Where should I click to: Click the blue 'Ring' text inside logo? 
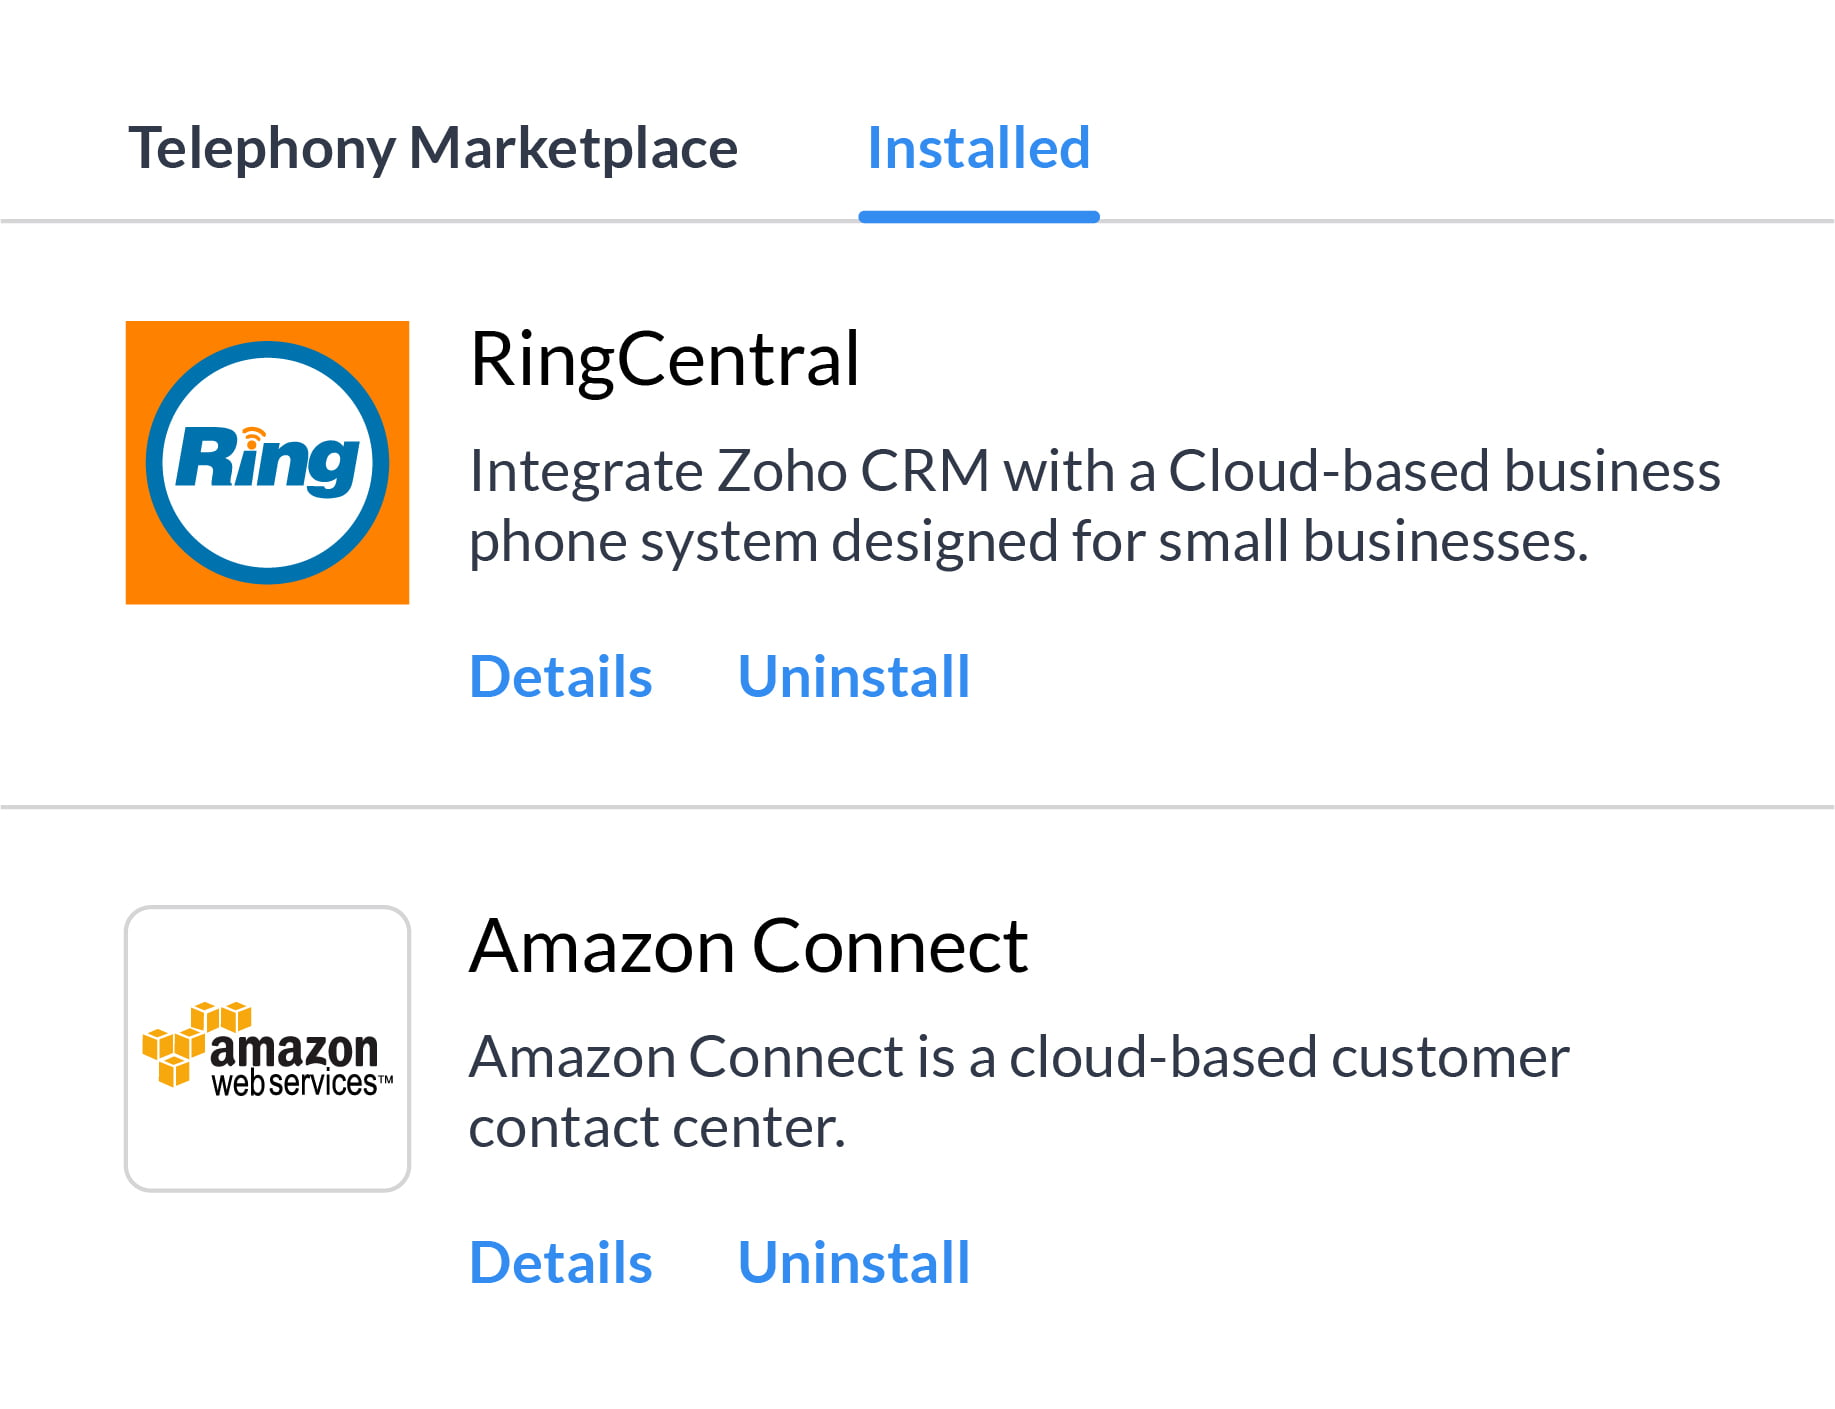tap(267, 462)
